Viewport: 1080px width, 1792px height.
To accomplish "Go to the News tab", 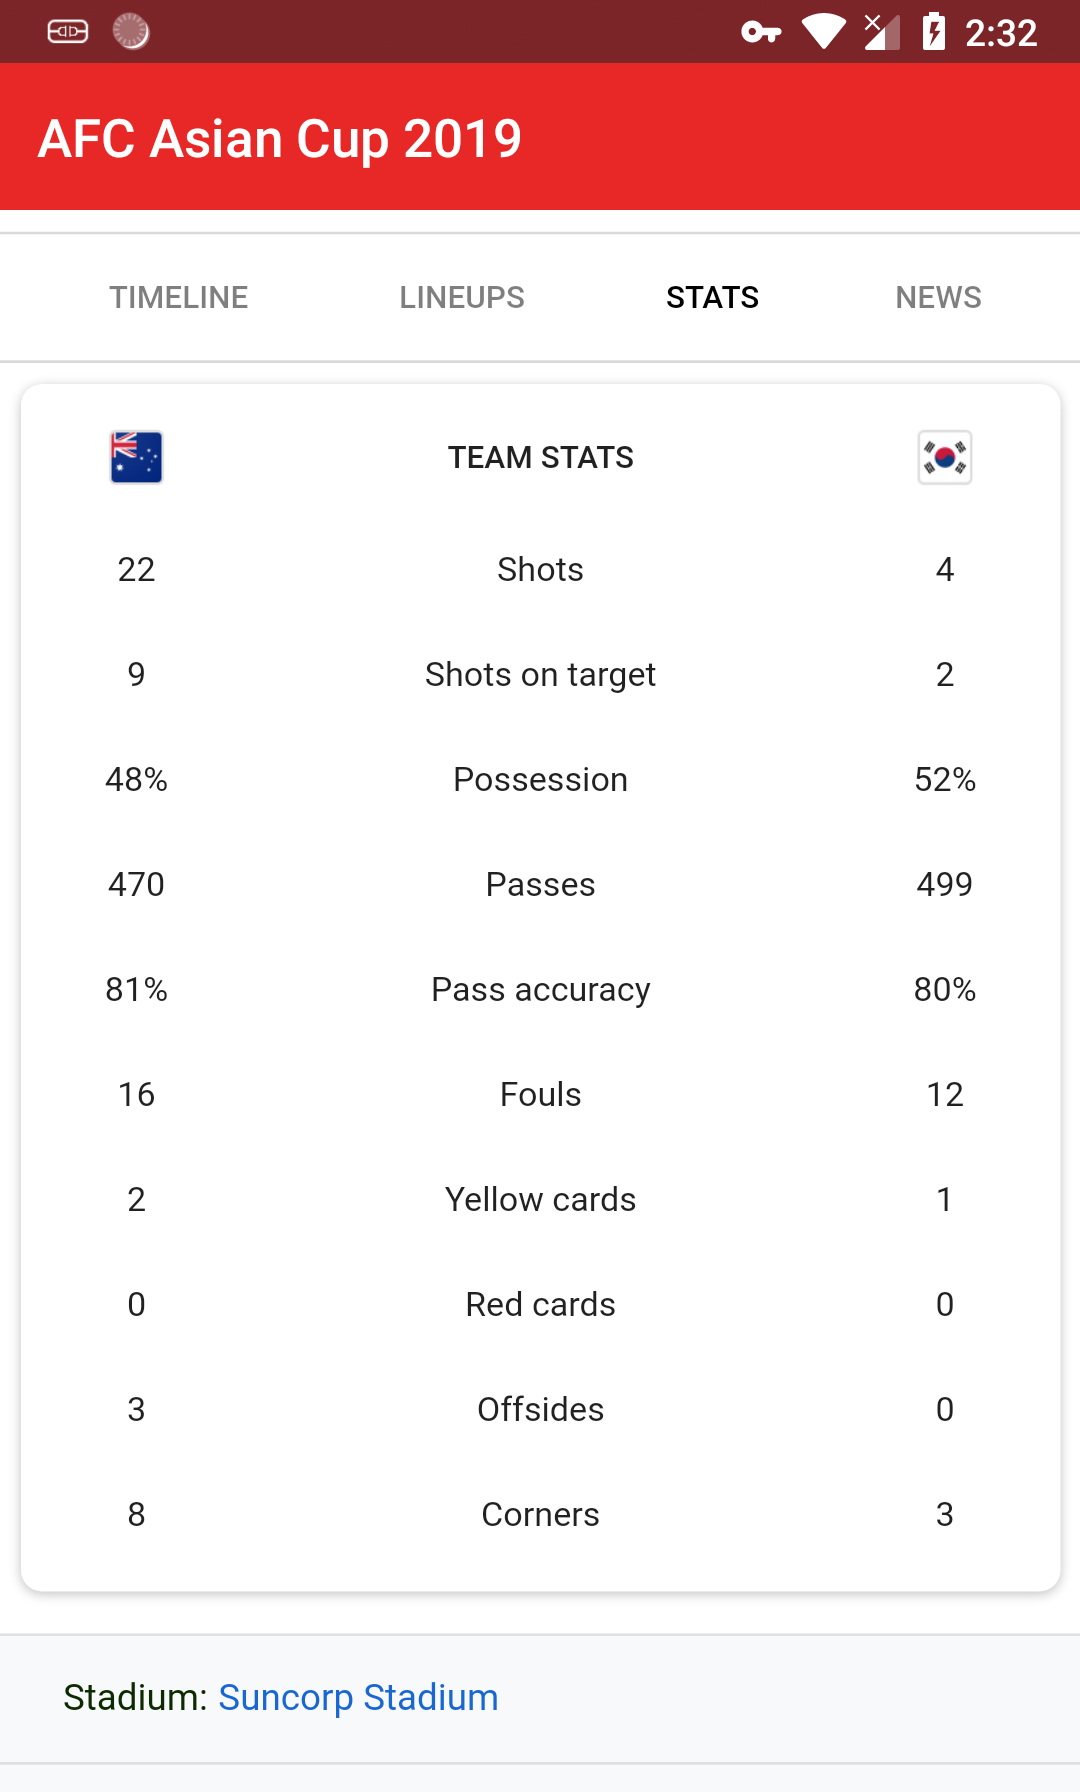I will click(938, 297).
